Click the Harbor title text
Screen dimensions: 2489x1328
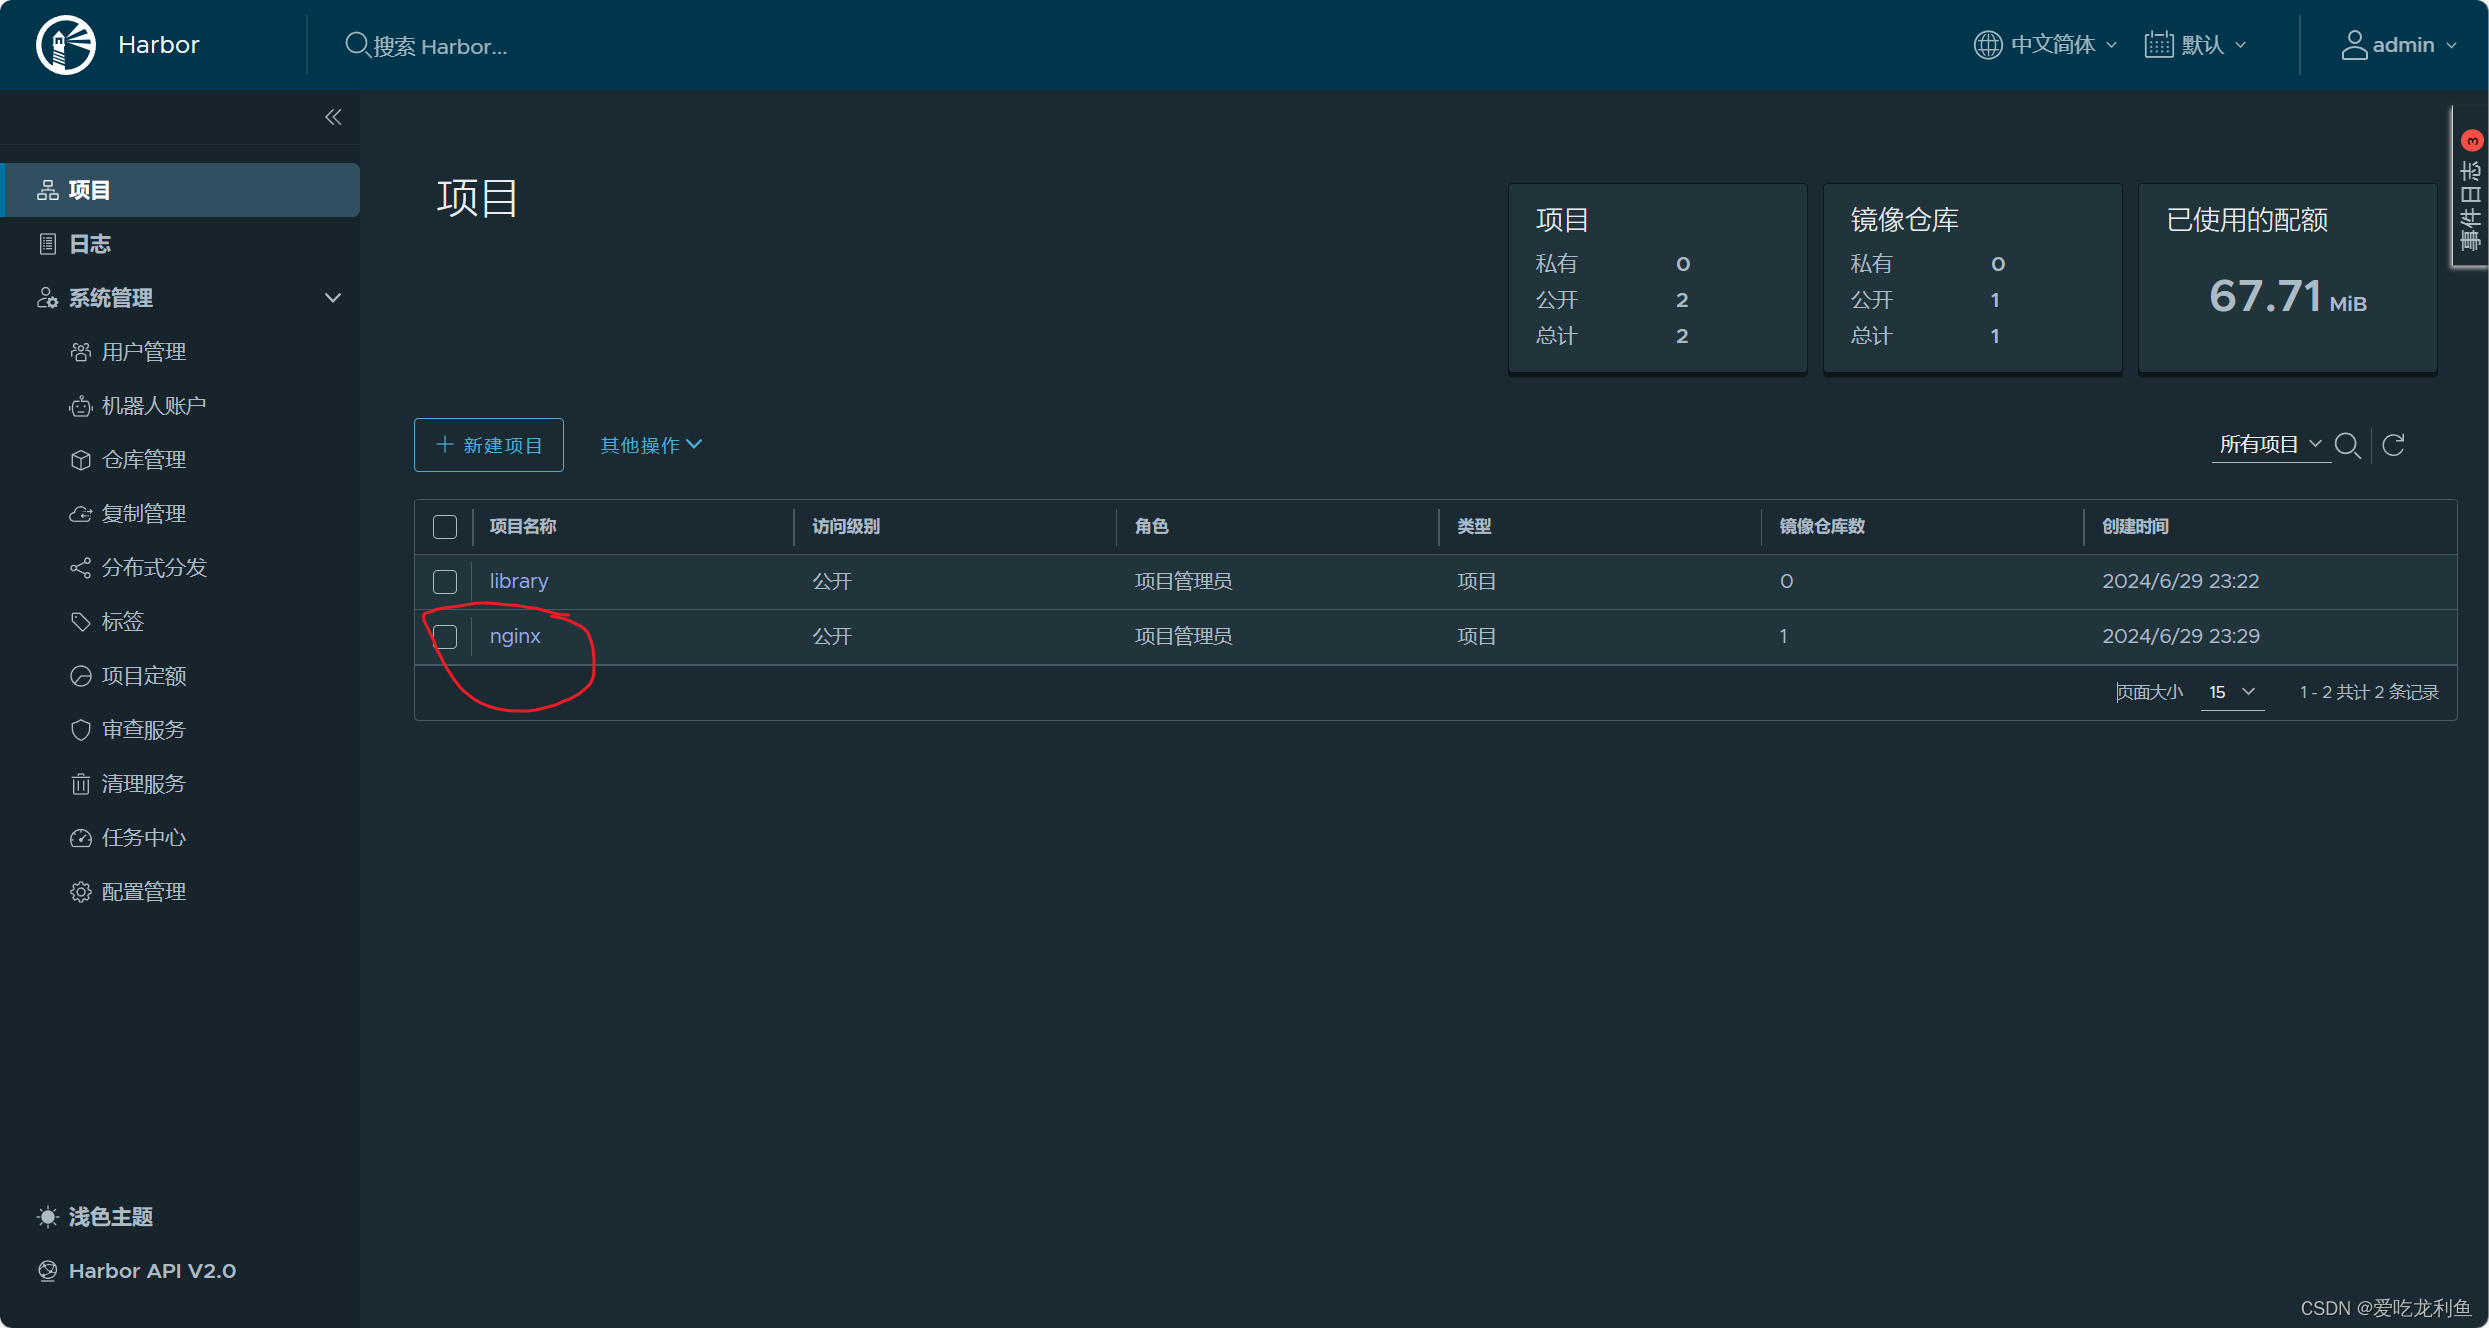[x=159, y=45]
